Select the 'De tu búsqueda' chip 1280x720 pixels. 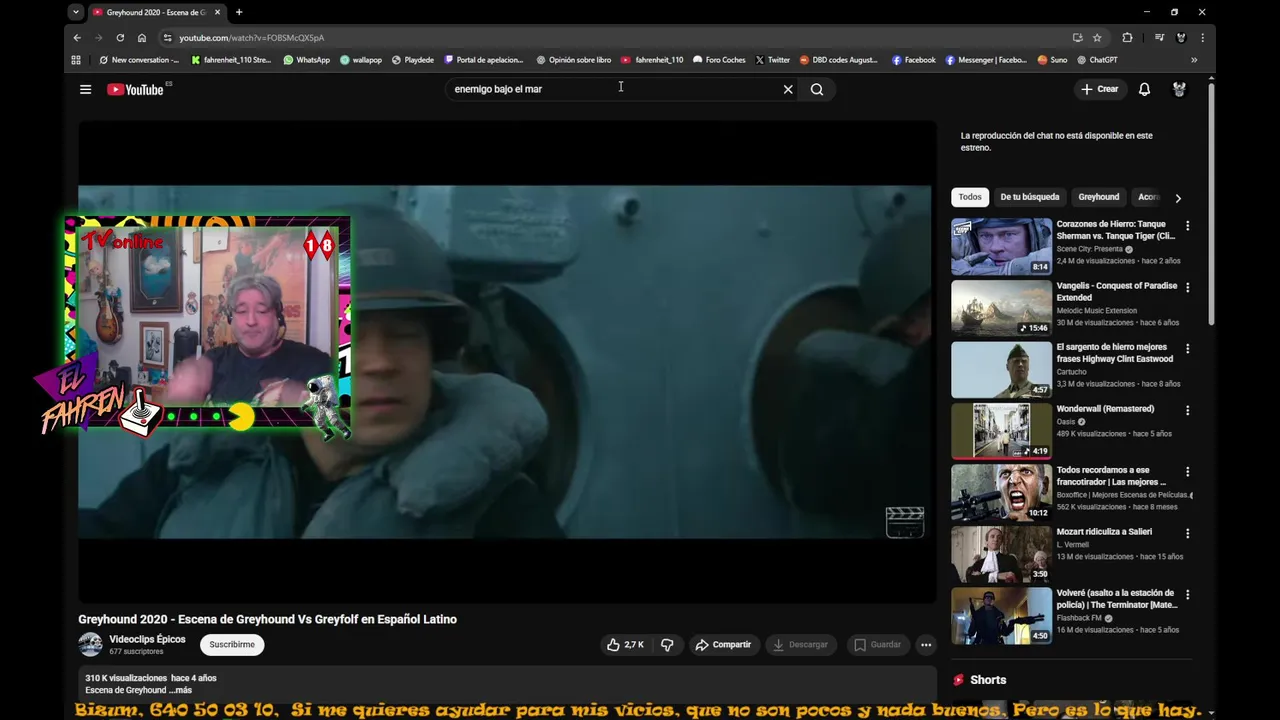[1029, 197]
